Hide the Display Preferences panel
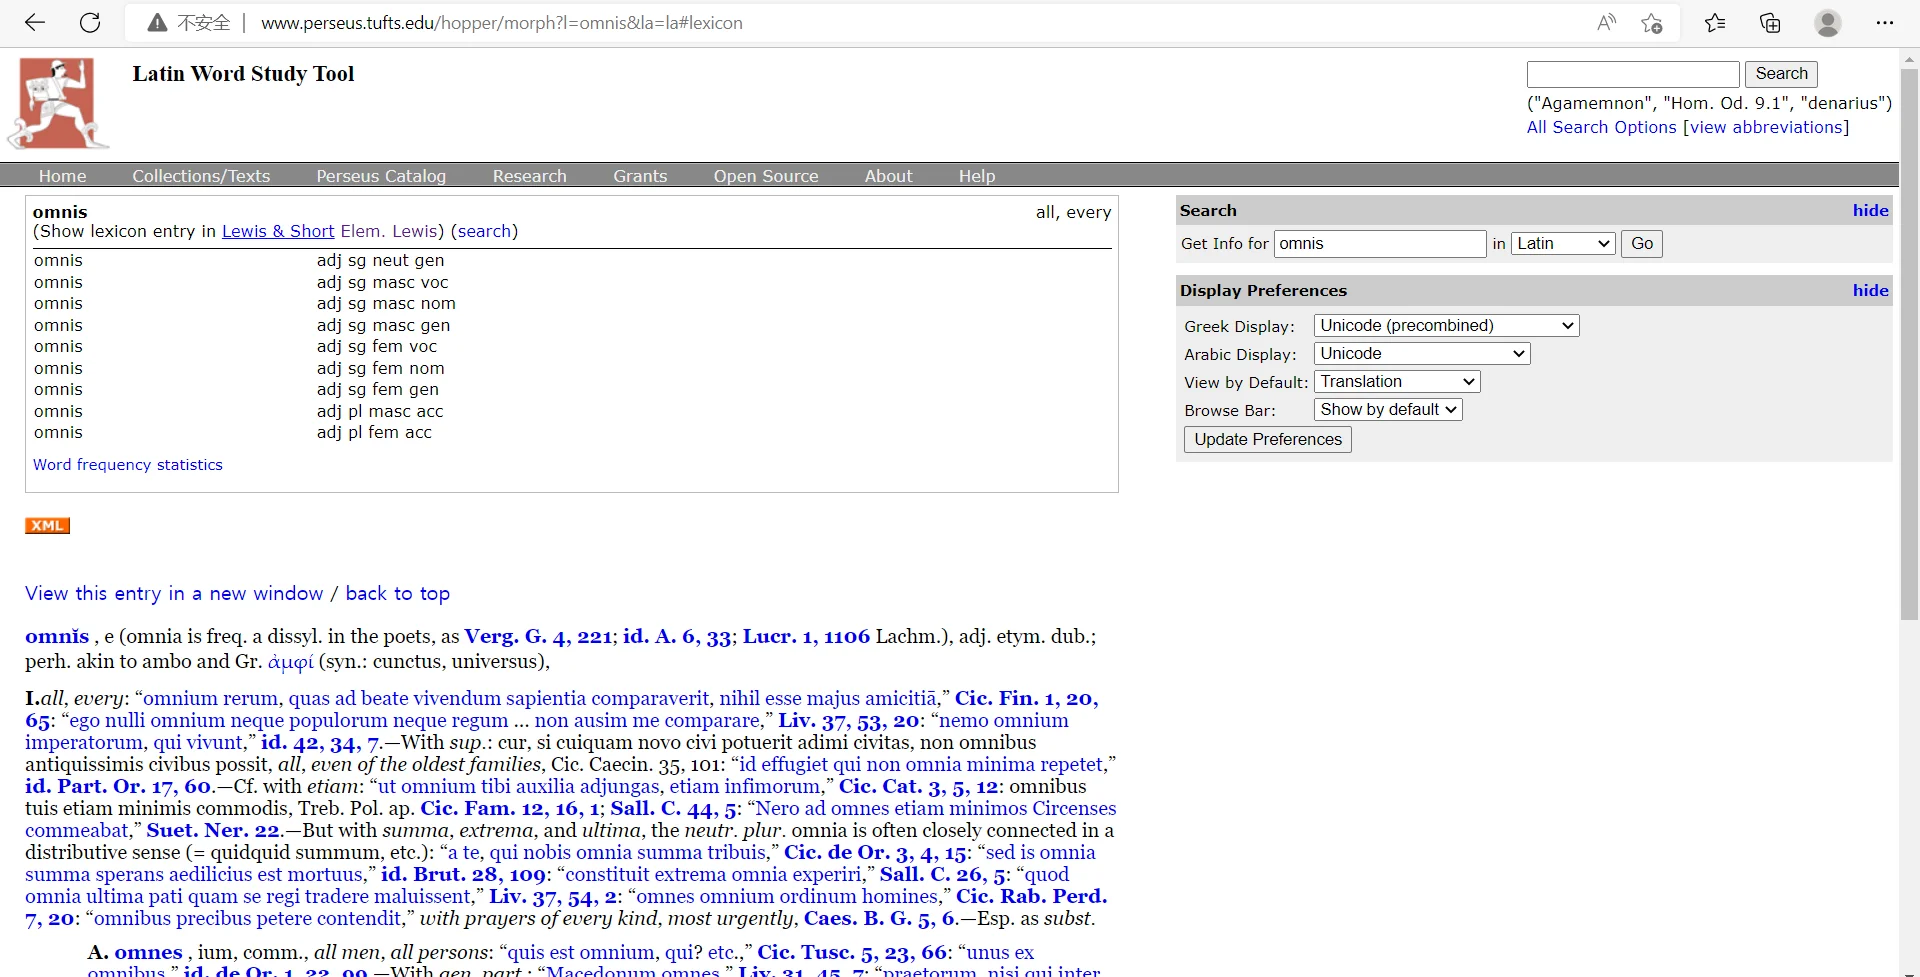Screen dimensions: 1920x977 [1870, 290]
